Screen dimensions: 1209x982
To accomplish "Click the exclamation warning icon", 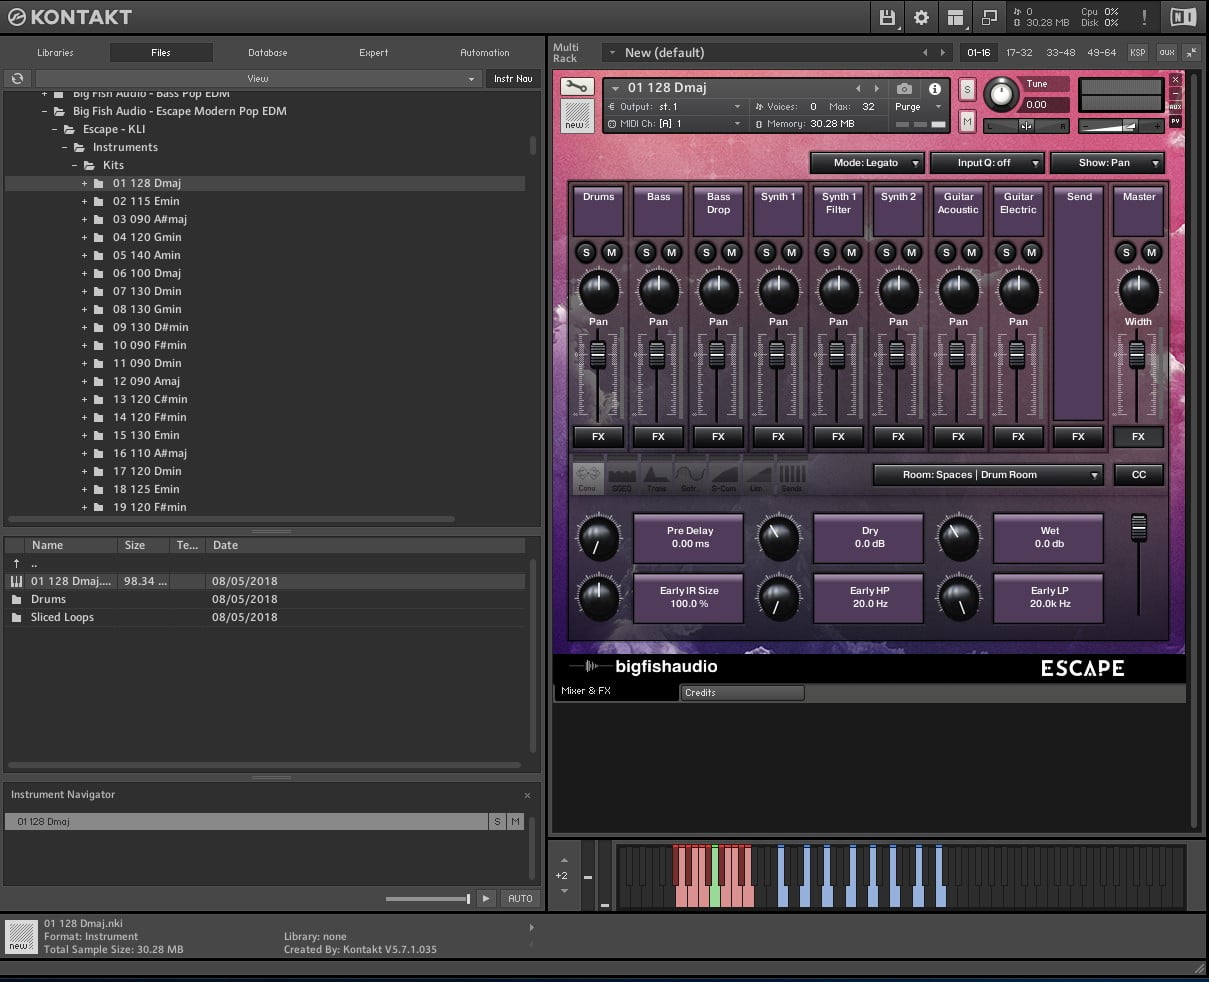I will pyautogui.click(x=1144, y=17).
